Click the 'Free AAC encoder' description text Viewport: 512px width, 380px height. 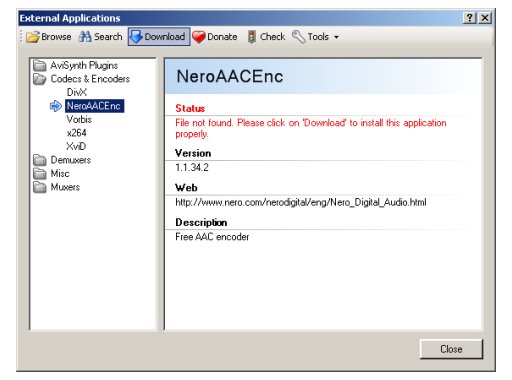click(x=212, y=237)
